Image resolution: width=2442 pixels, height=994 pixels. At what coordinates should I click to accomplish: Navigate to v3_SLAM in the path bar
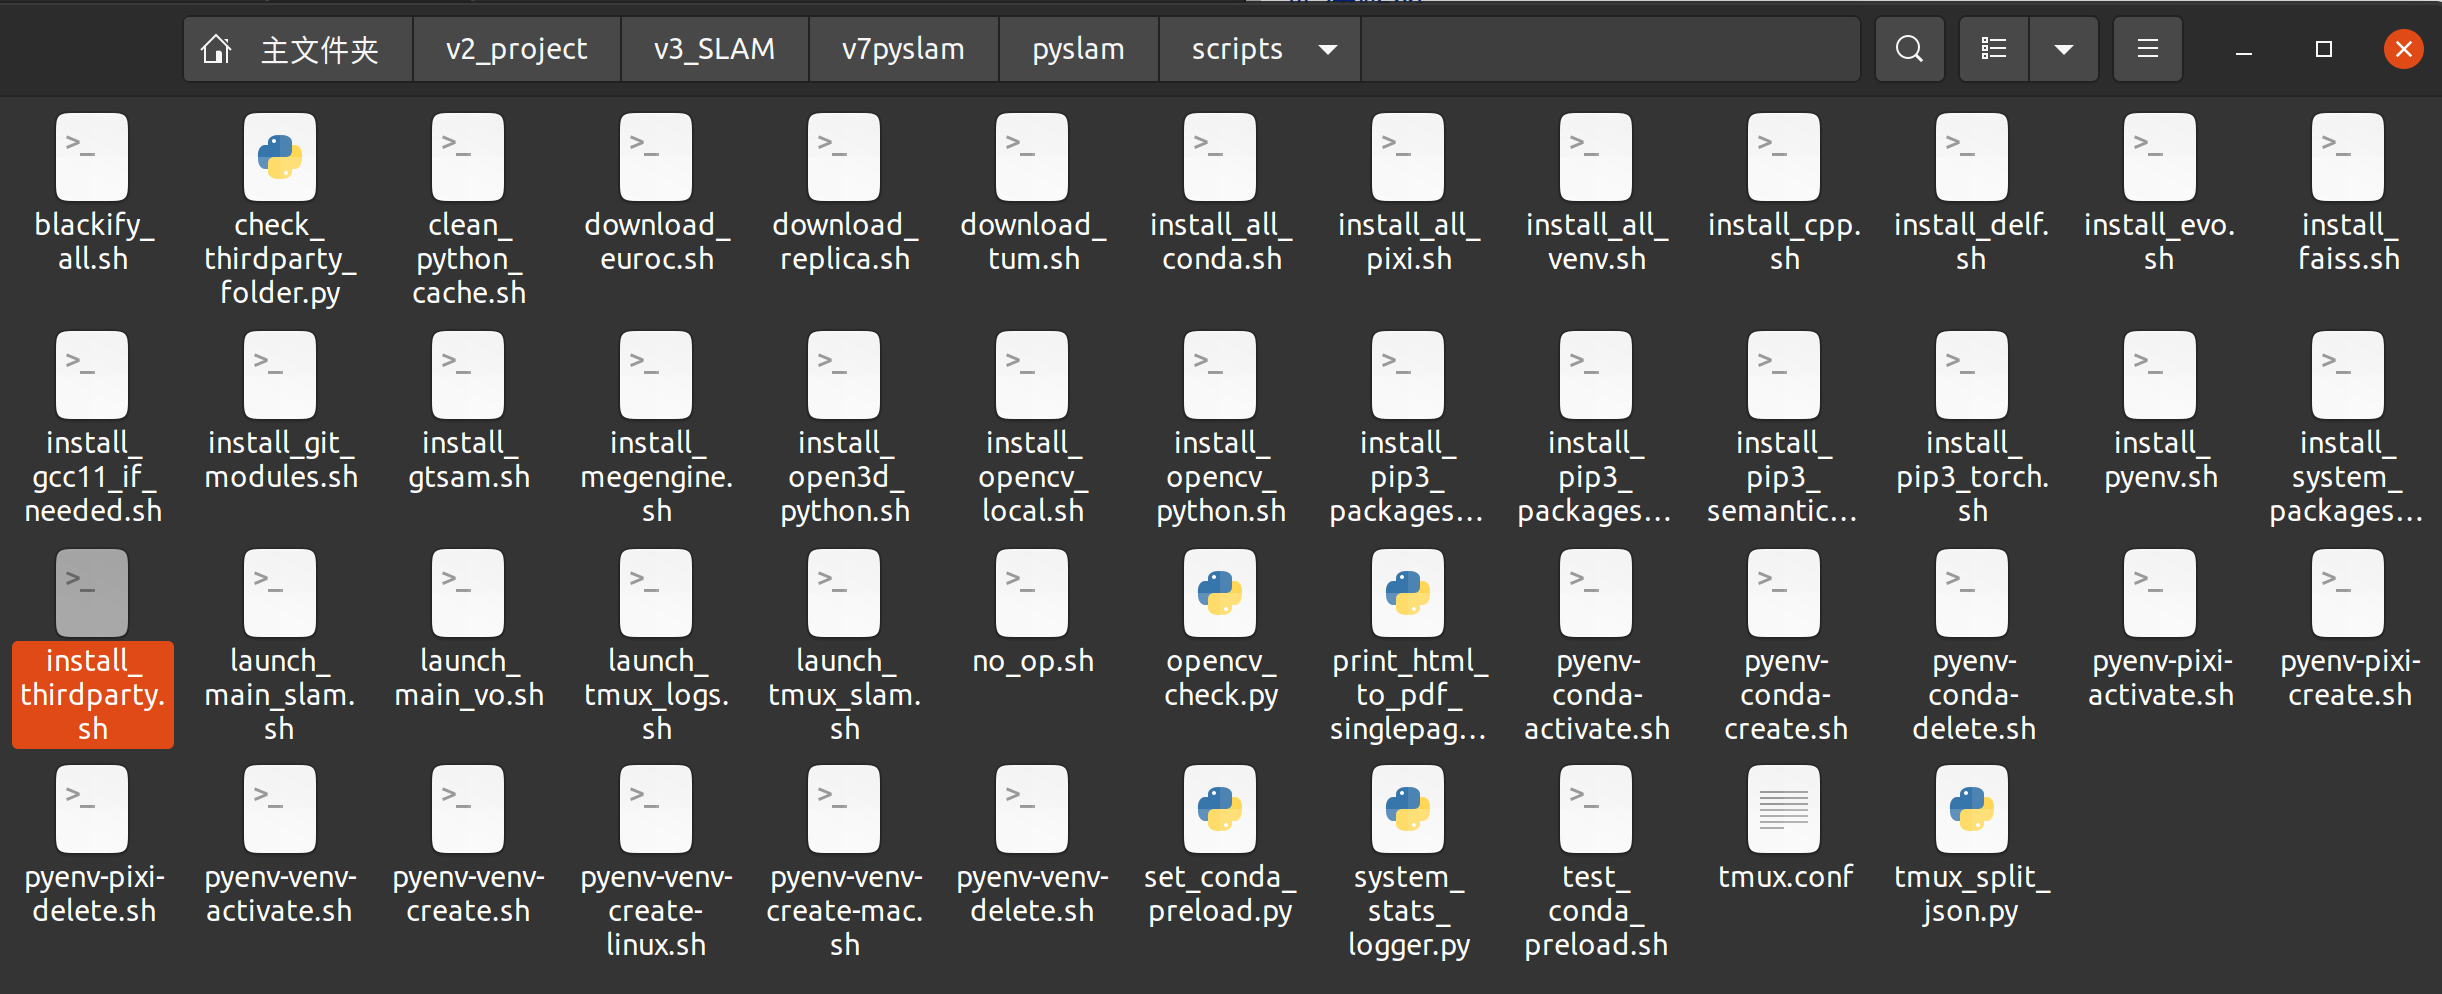click(715, 49)
